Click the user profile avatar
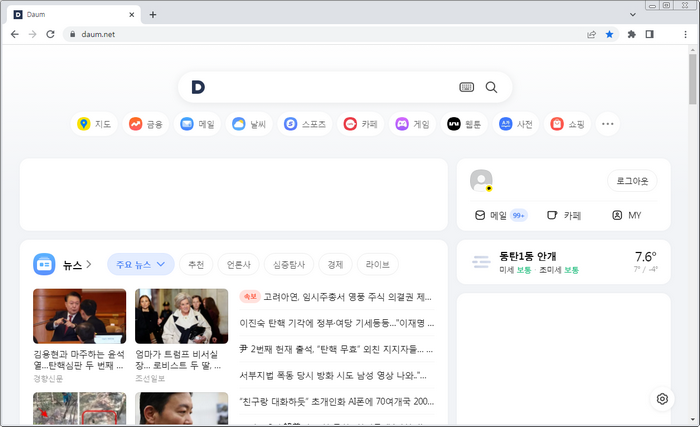Viewport: 700px width, 427px height. point(481,180)
